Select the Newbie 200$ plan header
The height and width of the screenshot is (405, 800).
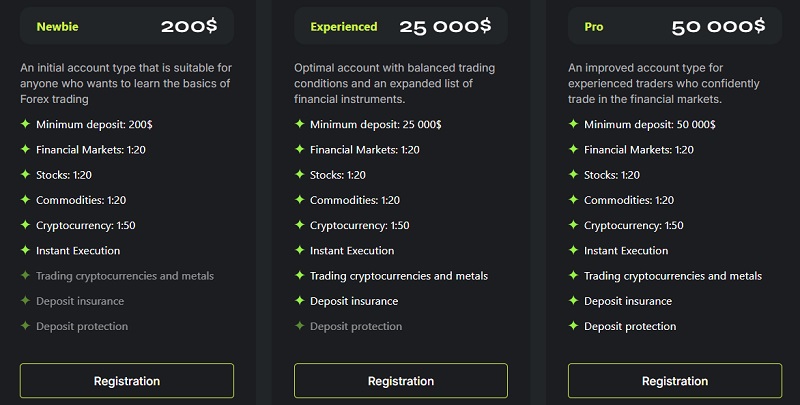[x=127, y=26]
